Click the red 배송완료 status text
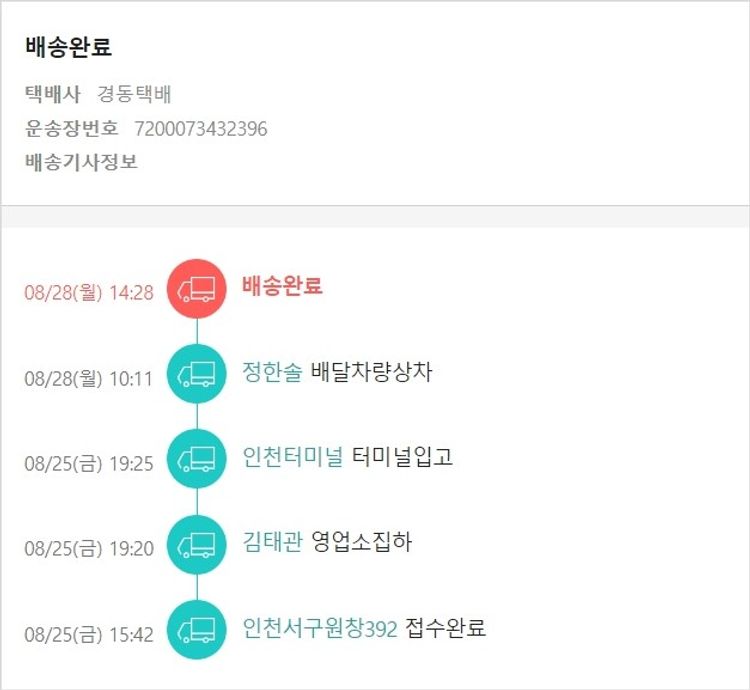 tap(282, 286)
